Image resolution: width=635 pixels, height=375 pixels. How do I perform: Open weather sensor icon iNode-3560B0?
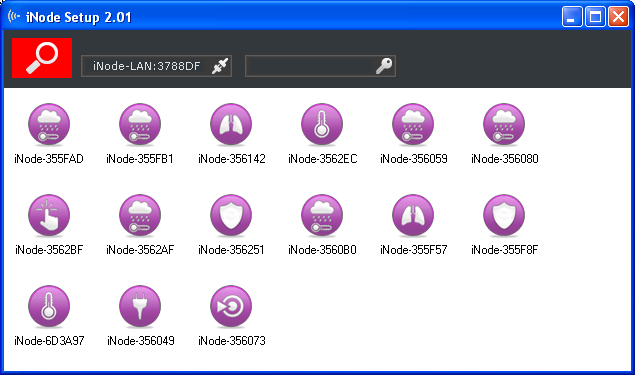coord(322,215)
